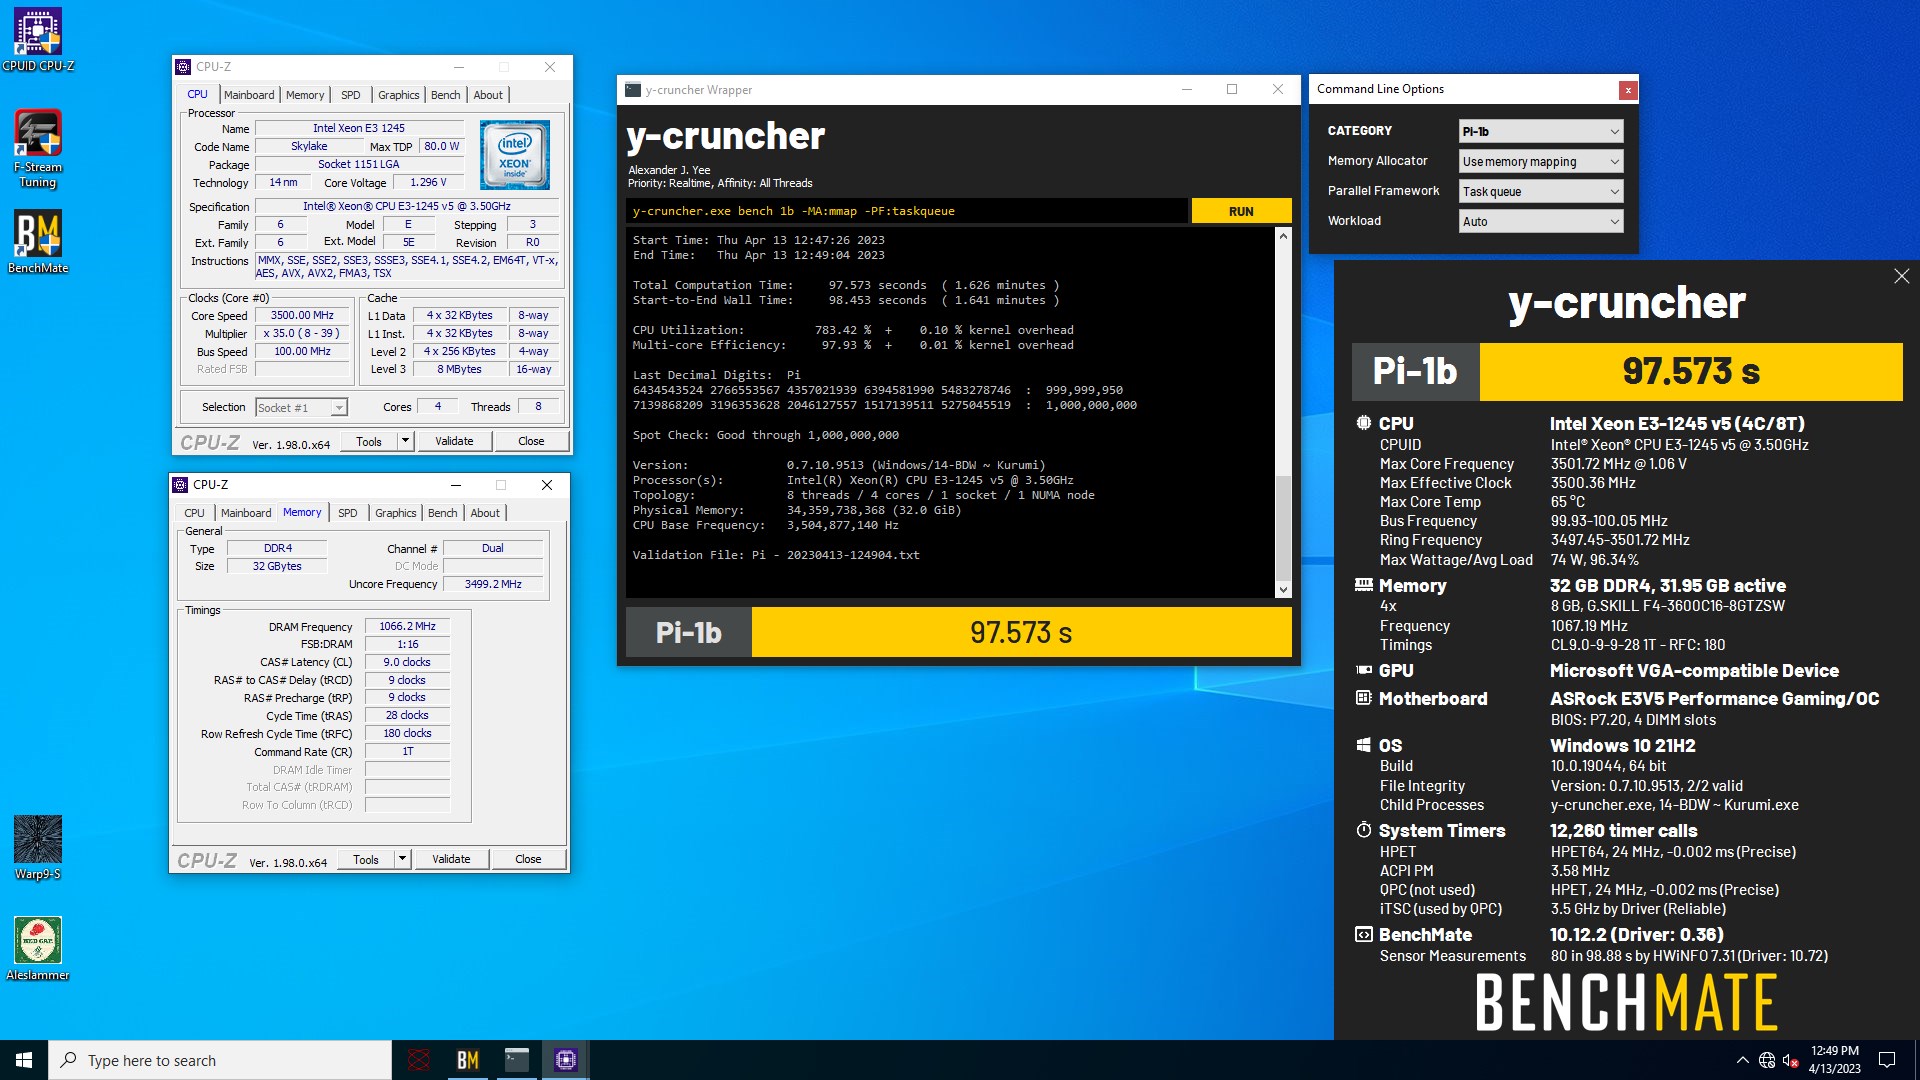This screenshot has width=1920, height=1080.
Task: Click Close in top CPU-Z window
Action: pyautogui.click(x=531, y=441)
